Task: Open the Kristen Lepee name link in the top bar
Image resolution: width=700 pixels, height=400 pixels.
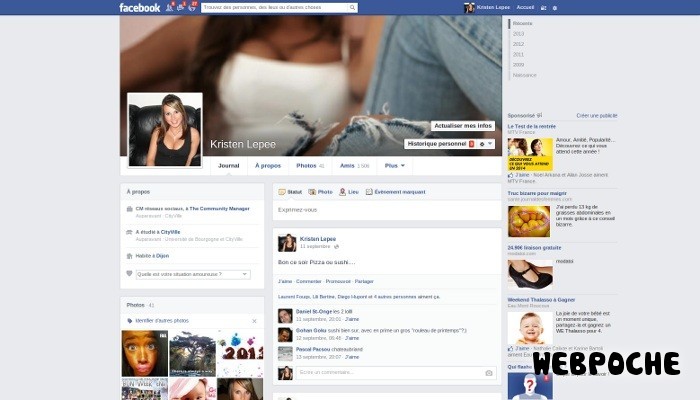Action: 493,7
